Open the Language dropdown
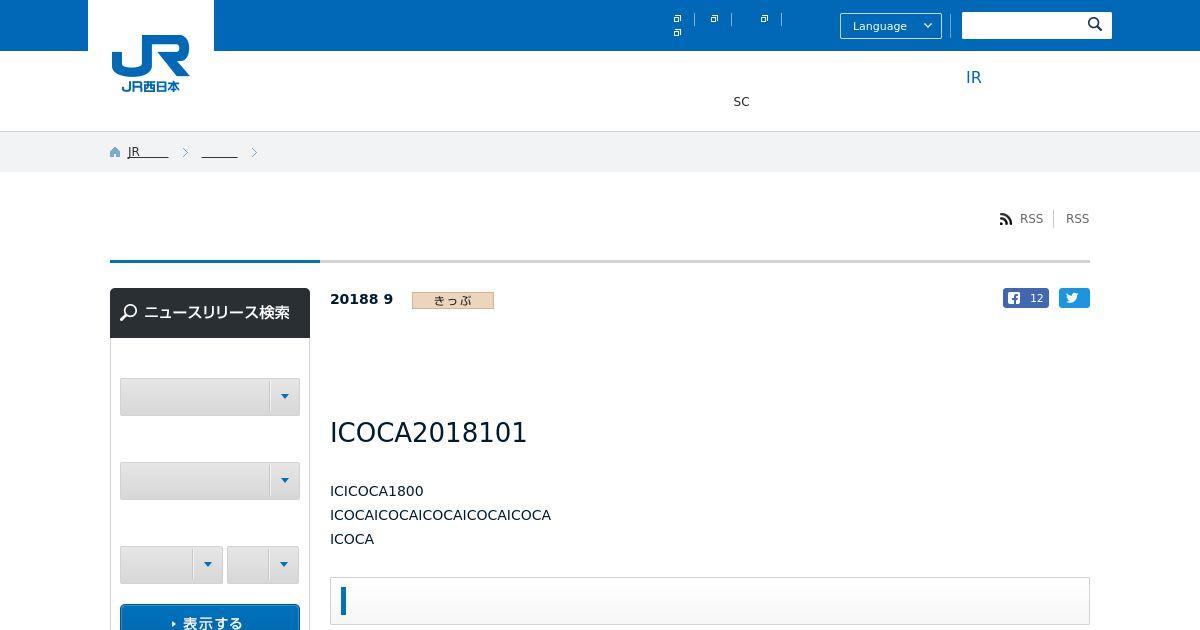Viewport: 1200px width, 630px height. (x=891, y=26)
